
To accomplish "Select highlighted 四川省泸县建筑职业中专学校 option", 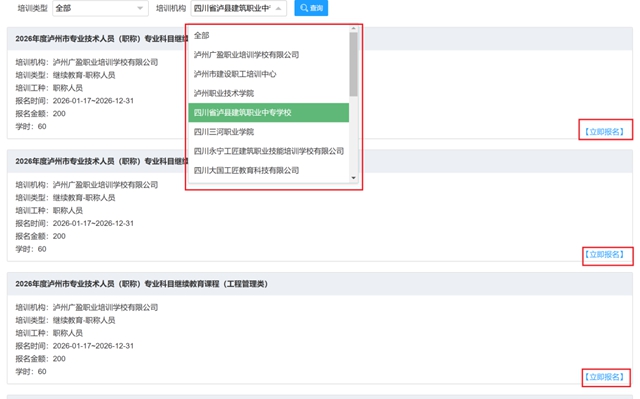I will tap(269, 113).
